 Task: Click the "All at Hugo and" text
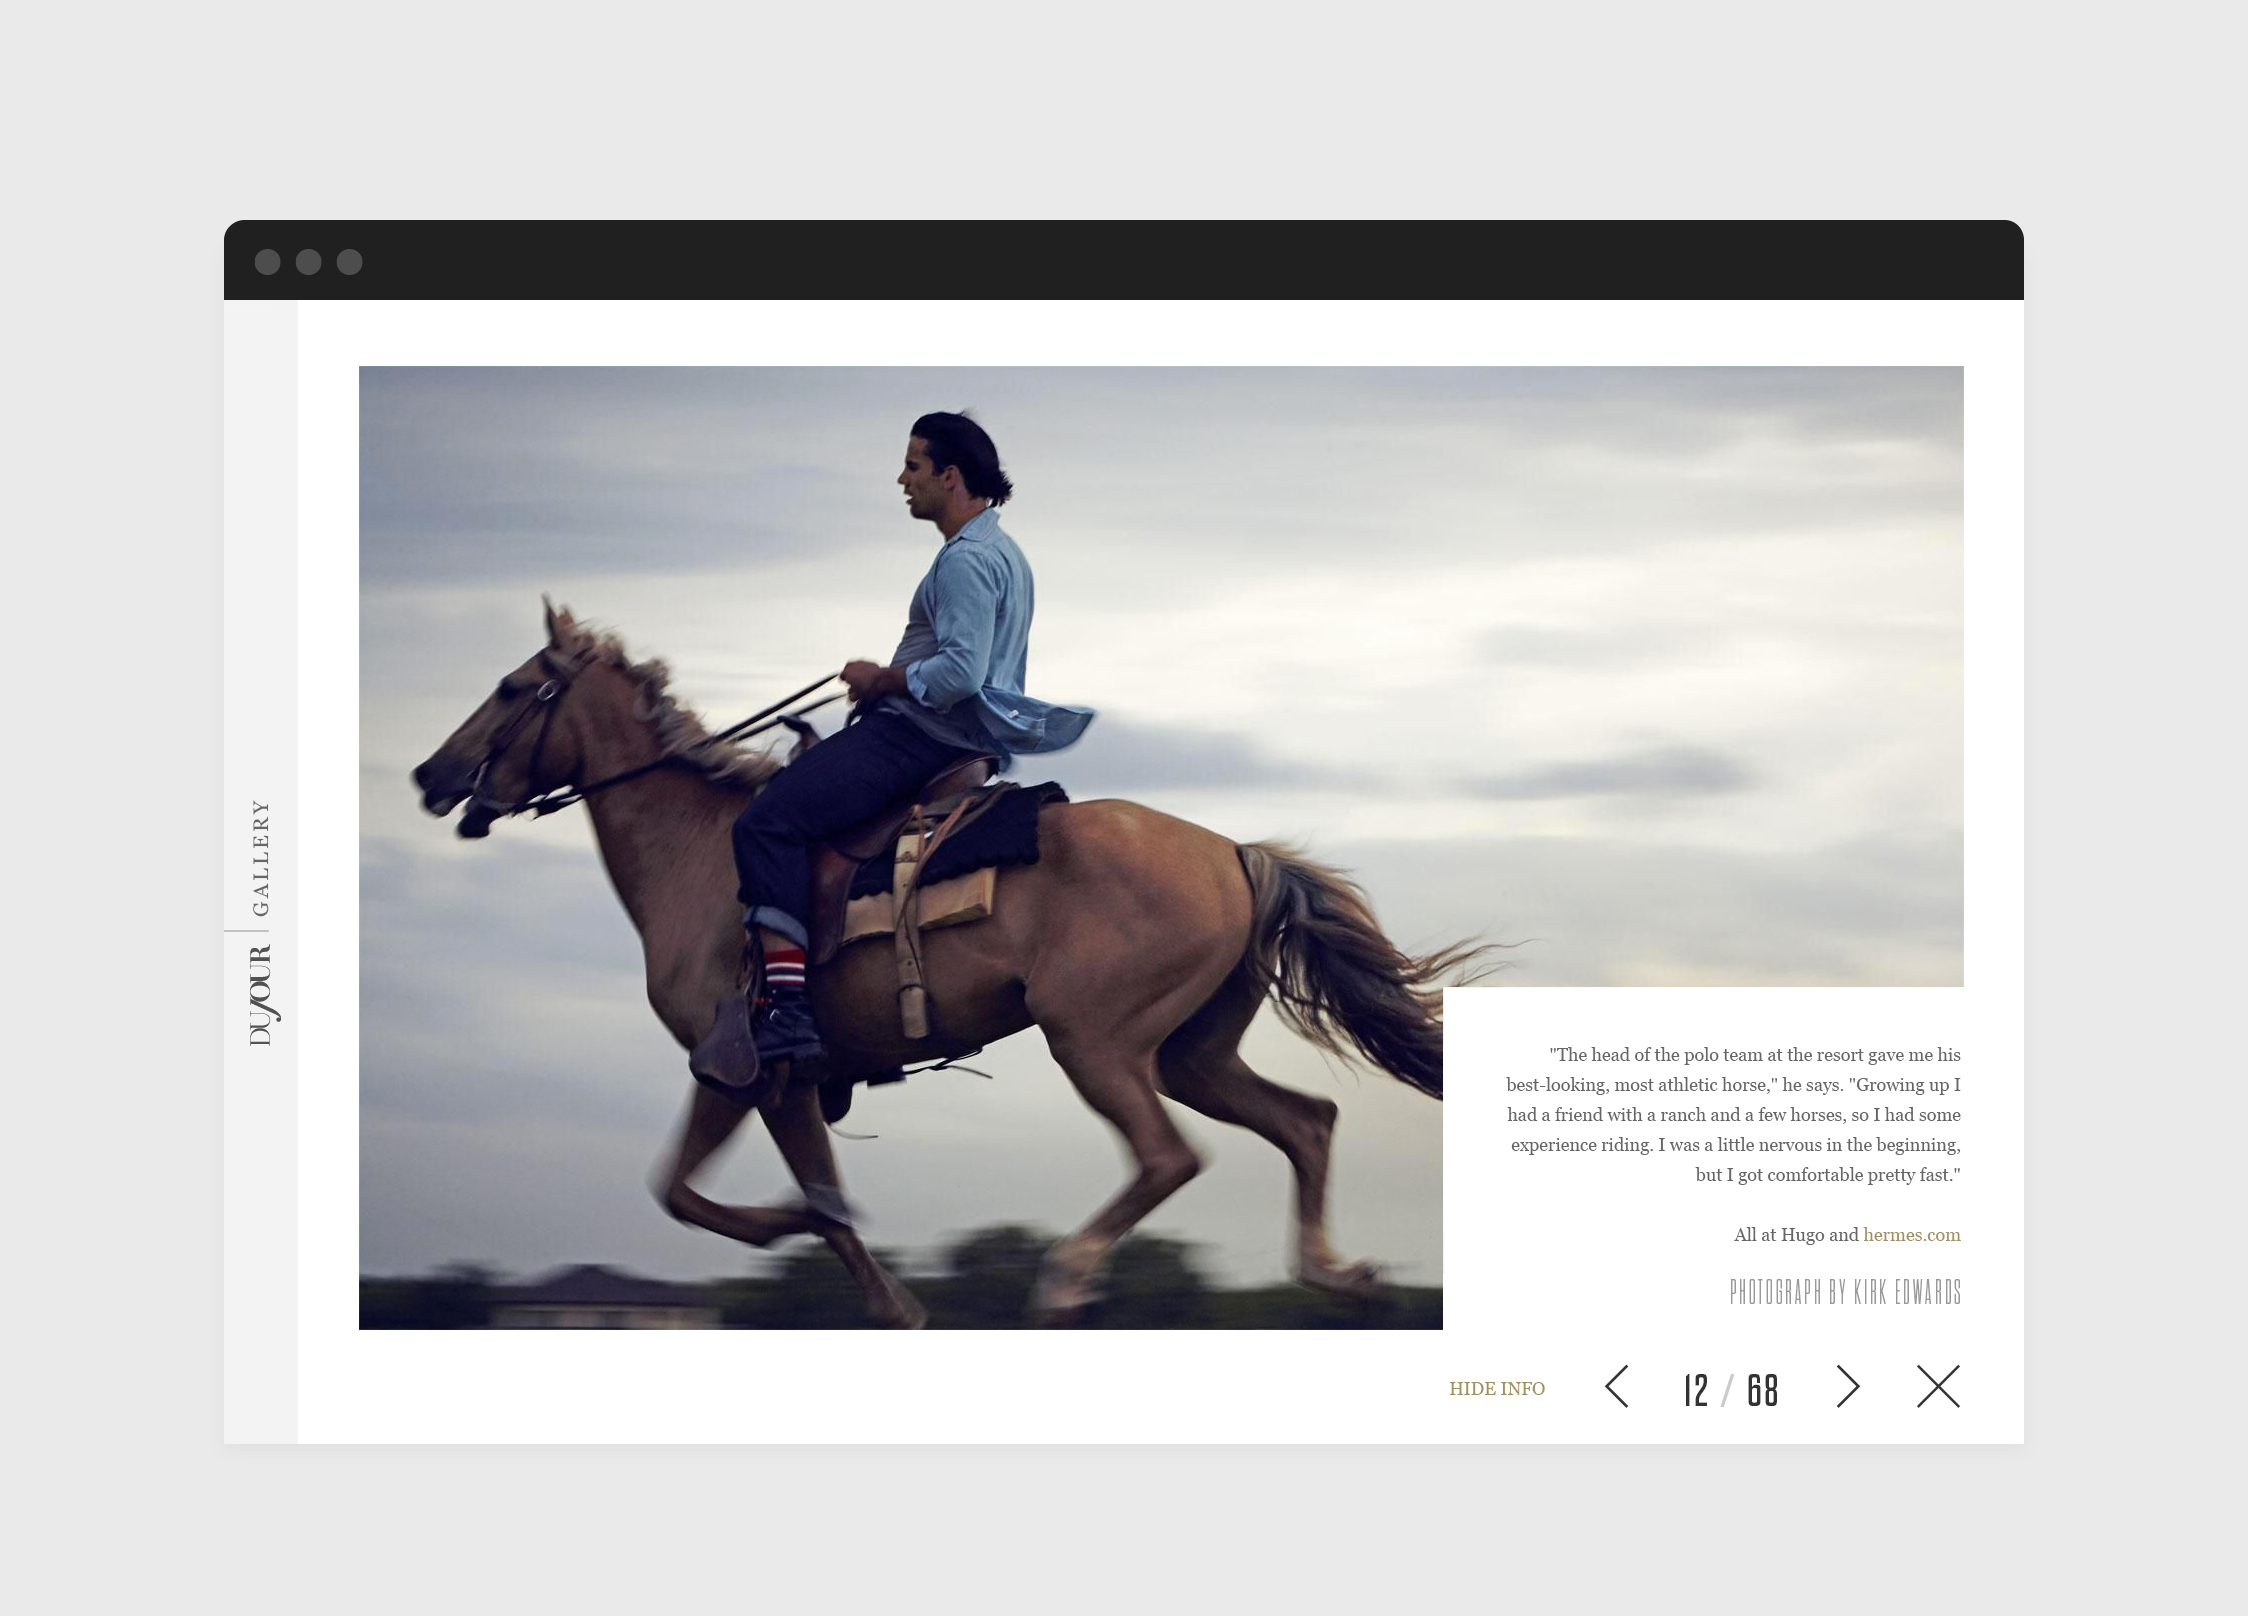1795,1235
